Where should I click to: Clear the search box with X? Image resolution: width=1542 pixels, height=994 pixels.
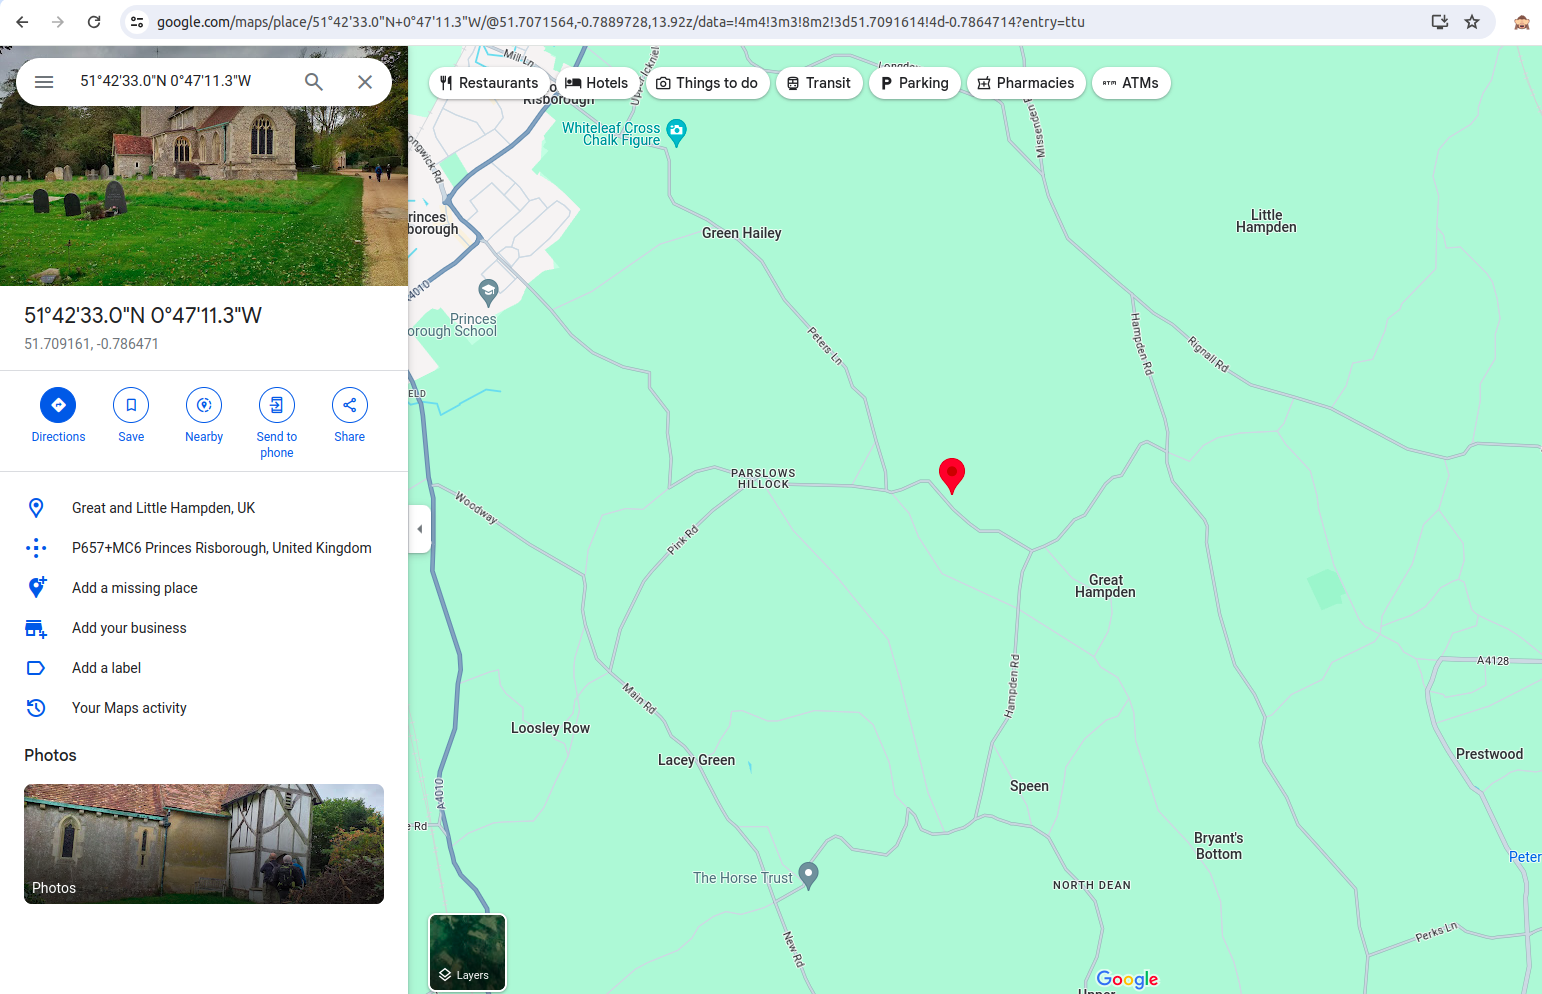[365, 82]
